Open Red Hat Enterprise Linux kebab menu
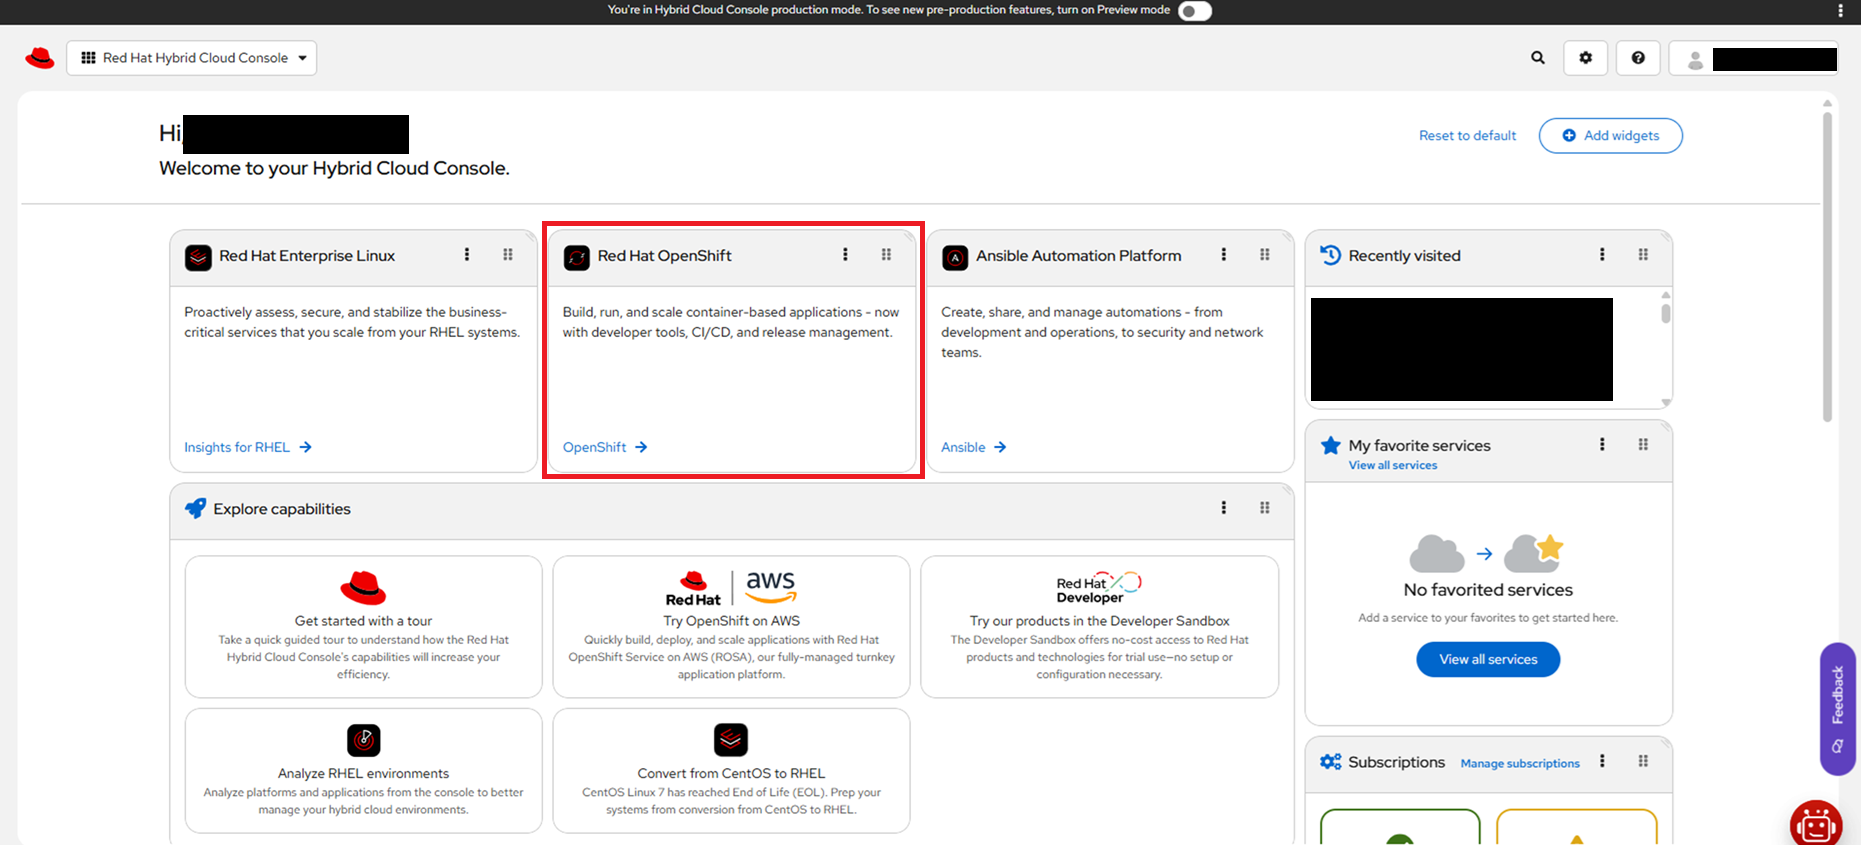Screen dimensions: 1863x845 [x=467, y=255]
